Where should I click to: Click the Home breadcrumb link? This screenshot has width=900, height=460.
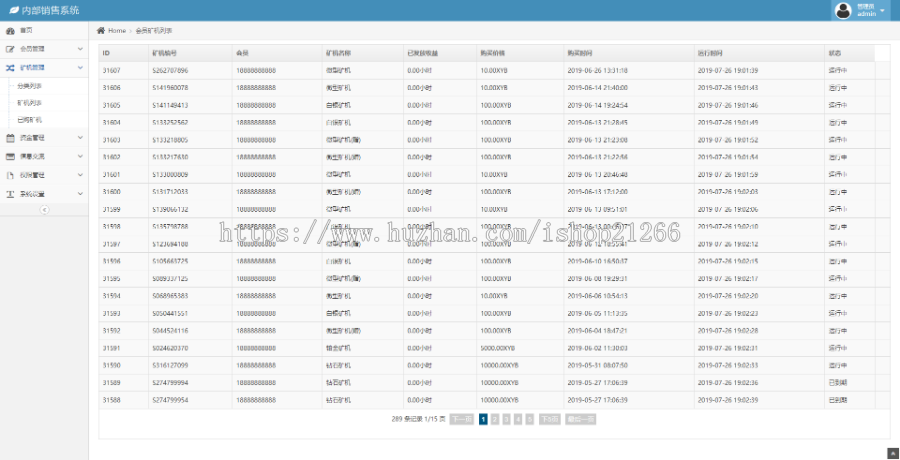tap(117, 30)
